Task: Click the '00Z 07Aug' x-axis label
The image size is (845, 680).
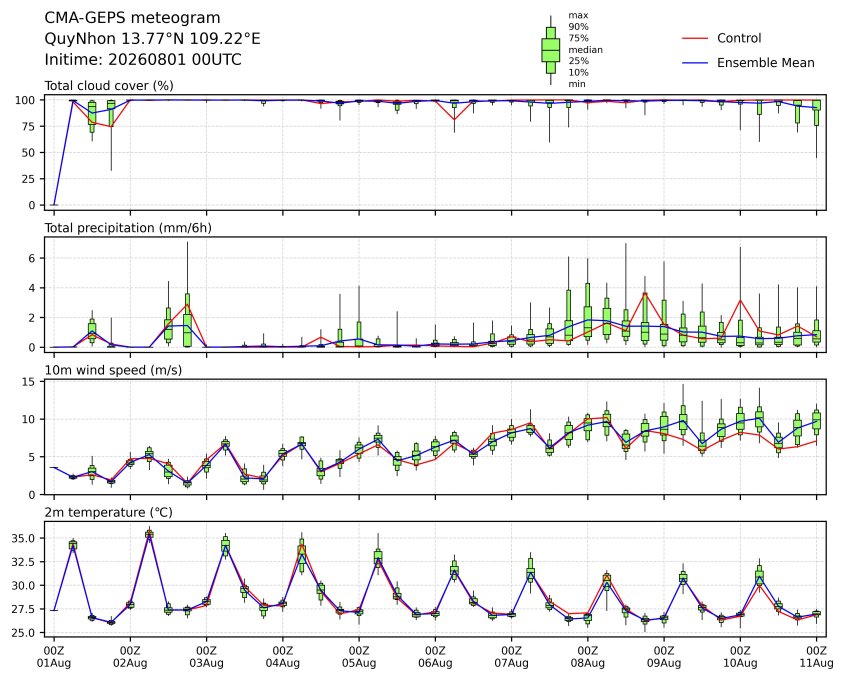Action: click(511, 657)
